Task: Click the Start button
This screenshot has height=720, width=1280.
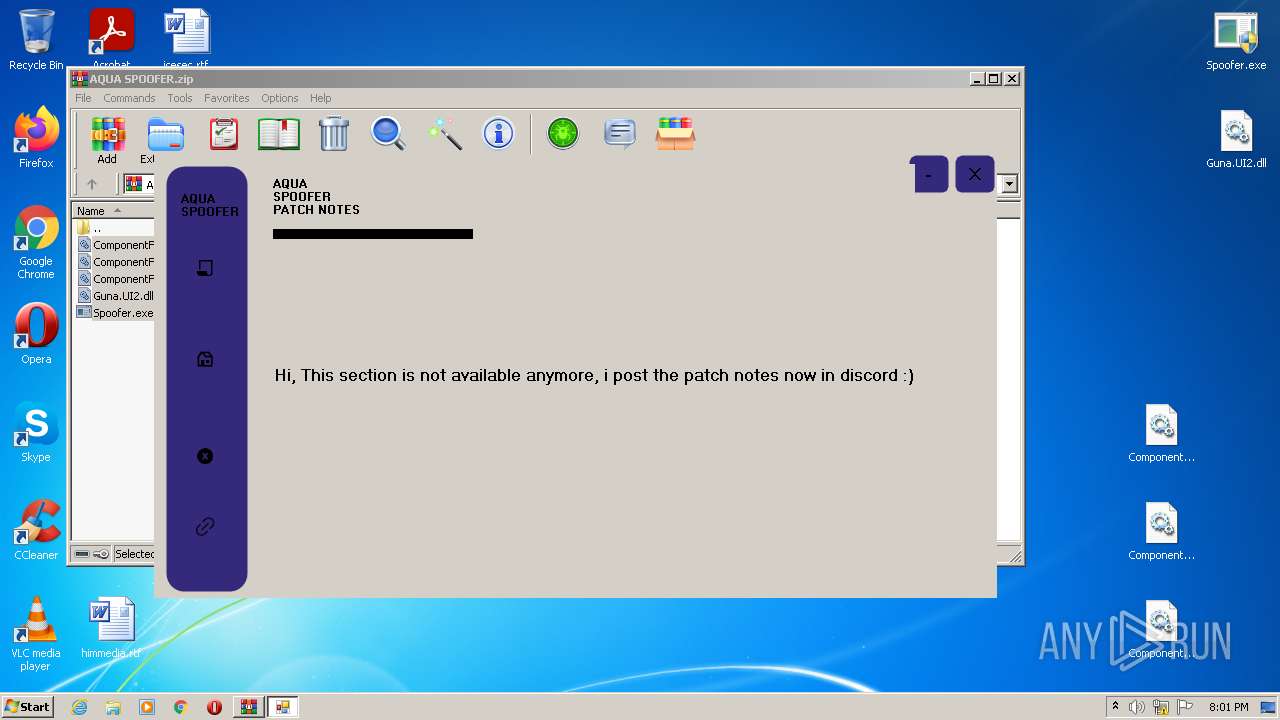Action: click(x=28, y=707)
